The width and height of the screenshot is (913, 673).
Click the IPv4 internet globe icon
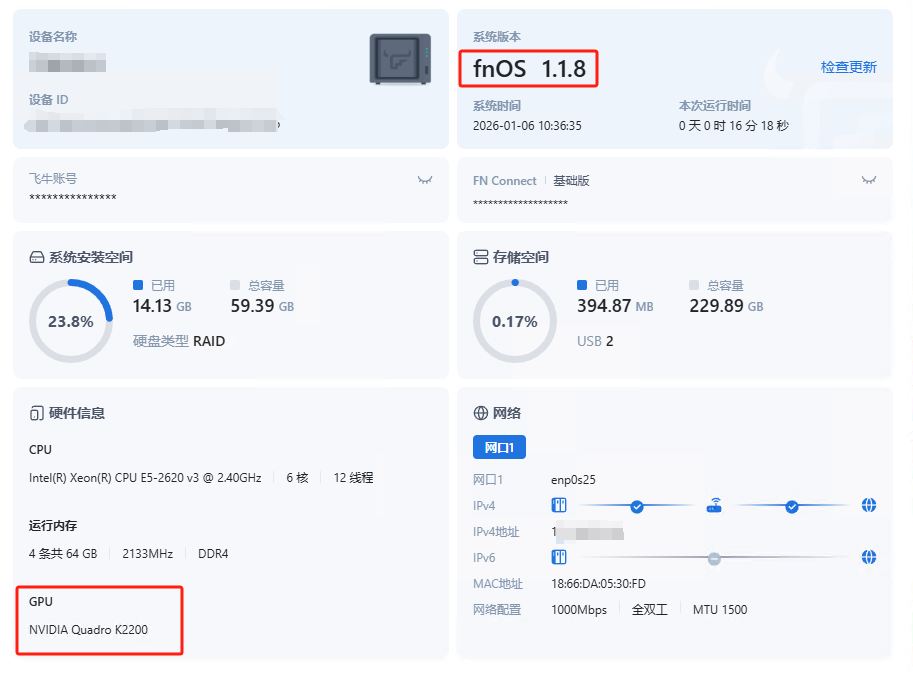point(868,505)
